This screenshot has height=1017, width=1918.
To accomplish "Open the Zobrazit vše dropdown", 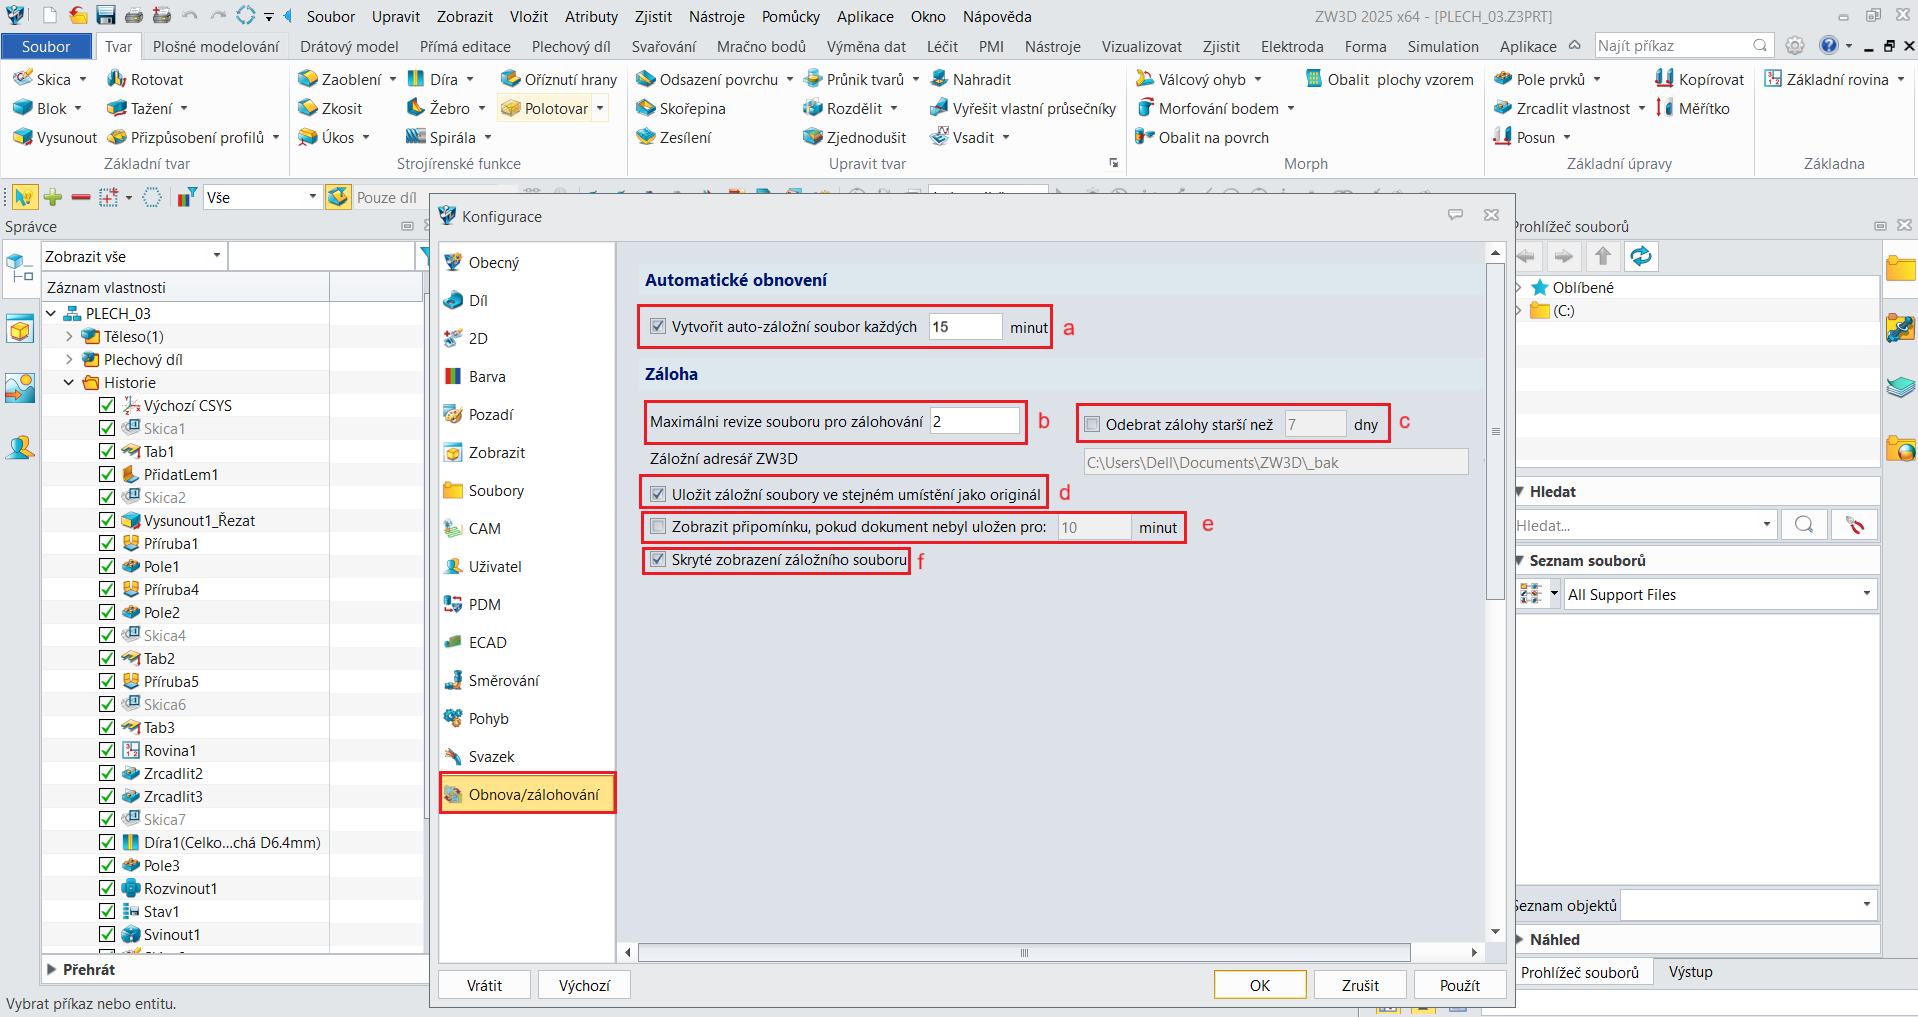I will pyautogui.click(x=133, y=256).
